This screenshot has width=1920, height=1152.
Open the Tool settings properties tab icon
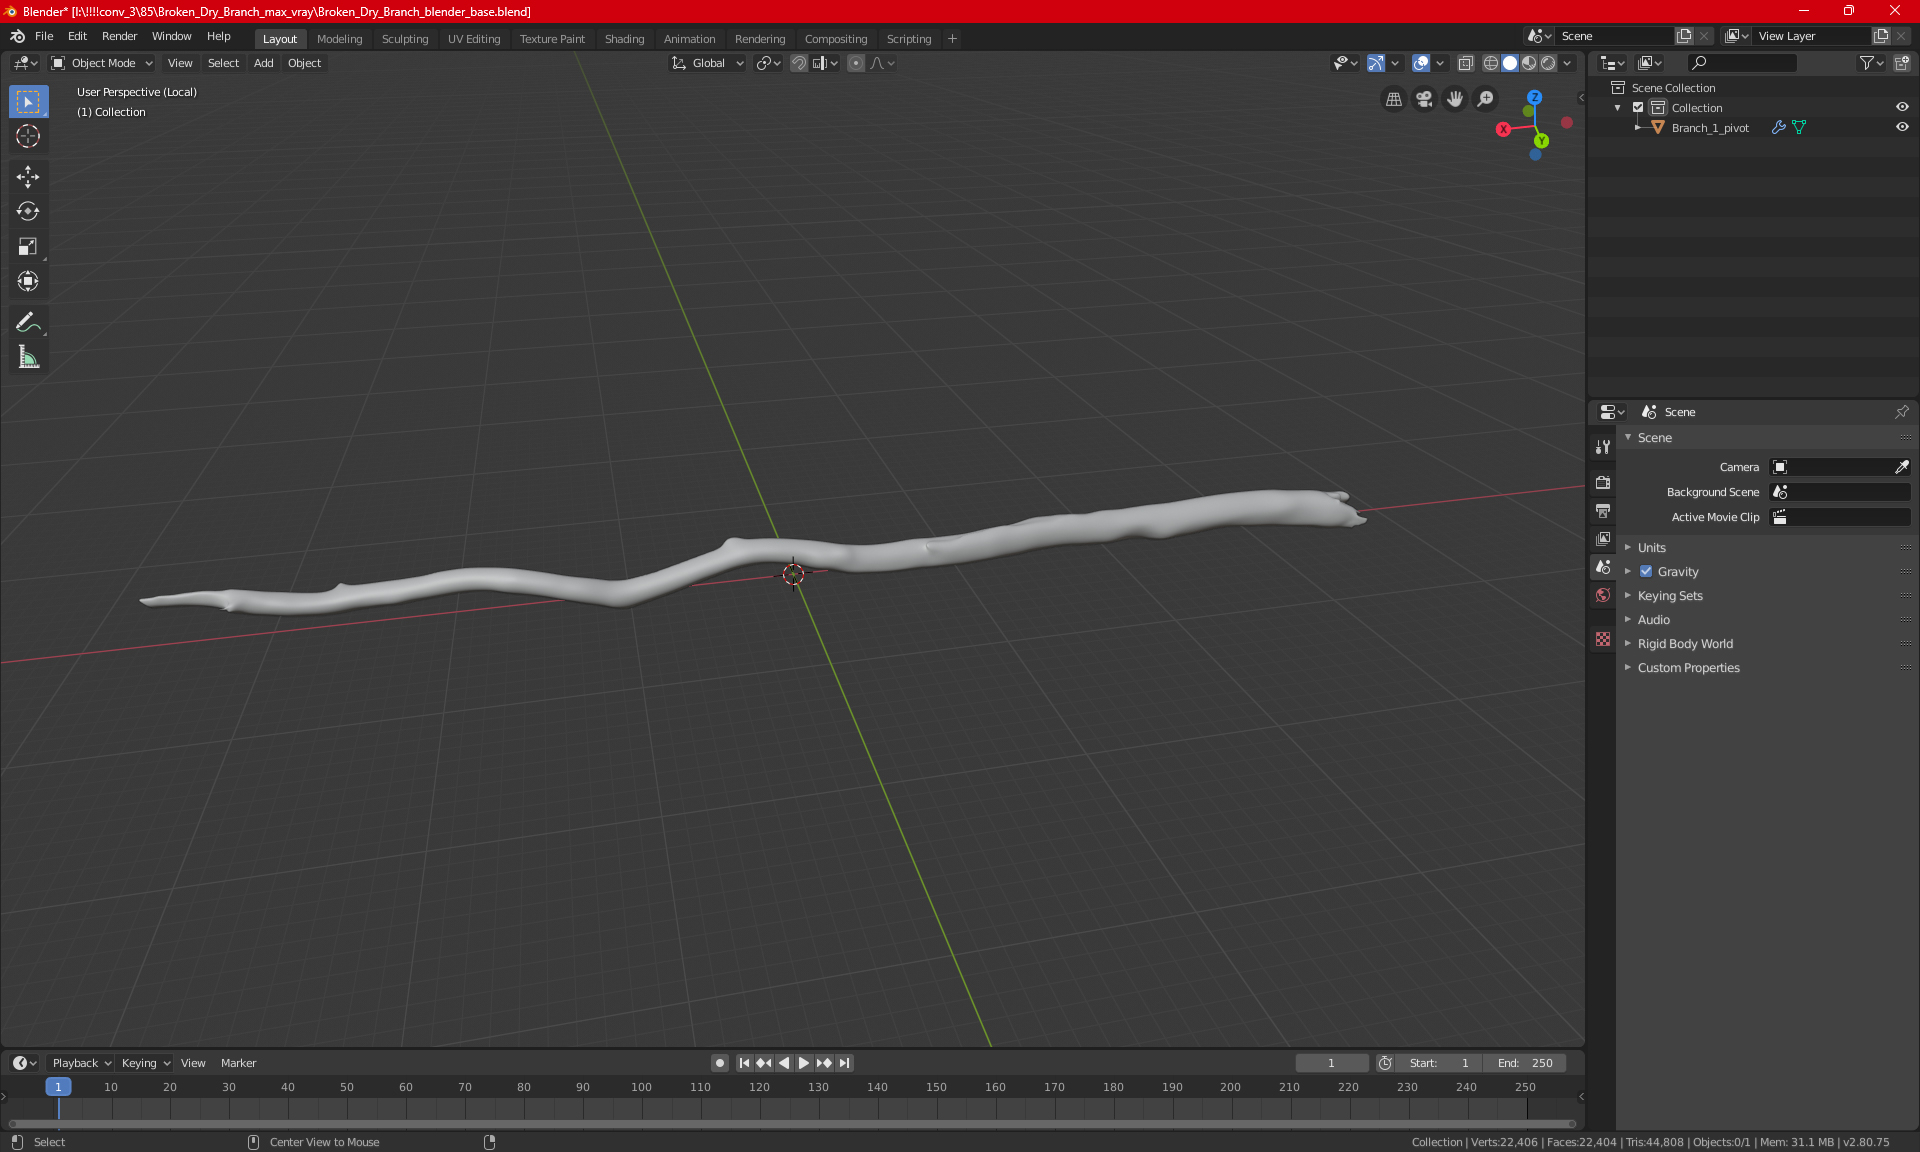click(1603, 447)
